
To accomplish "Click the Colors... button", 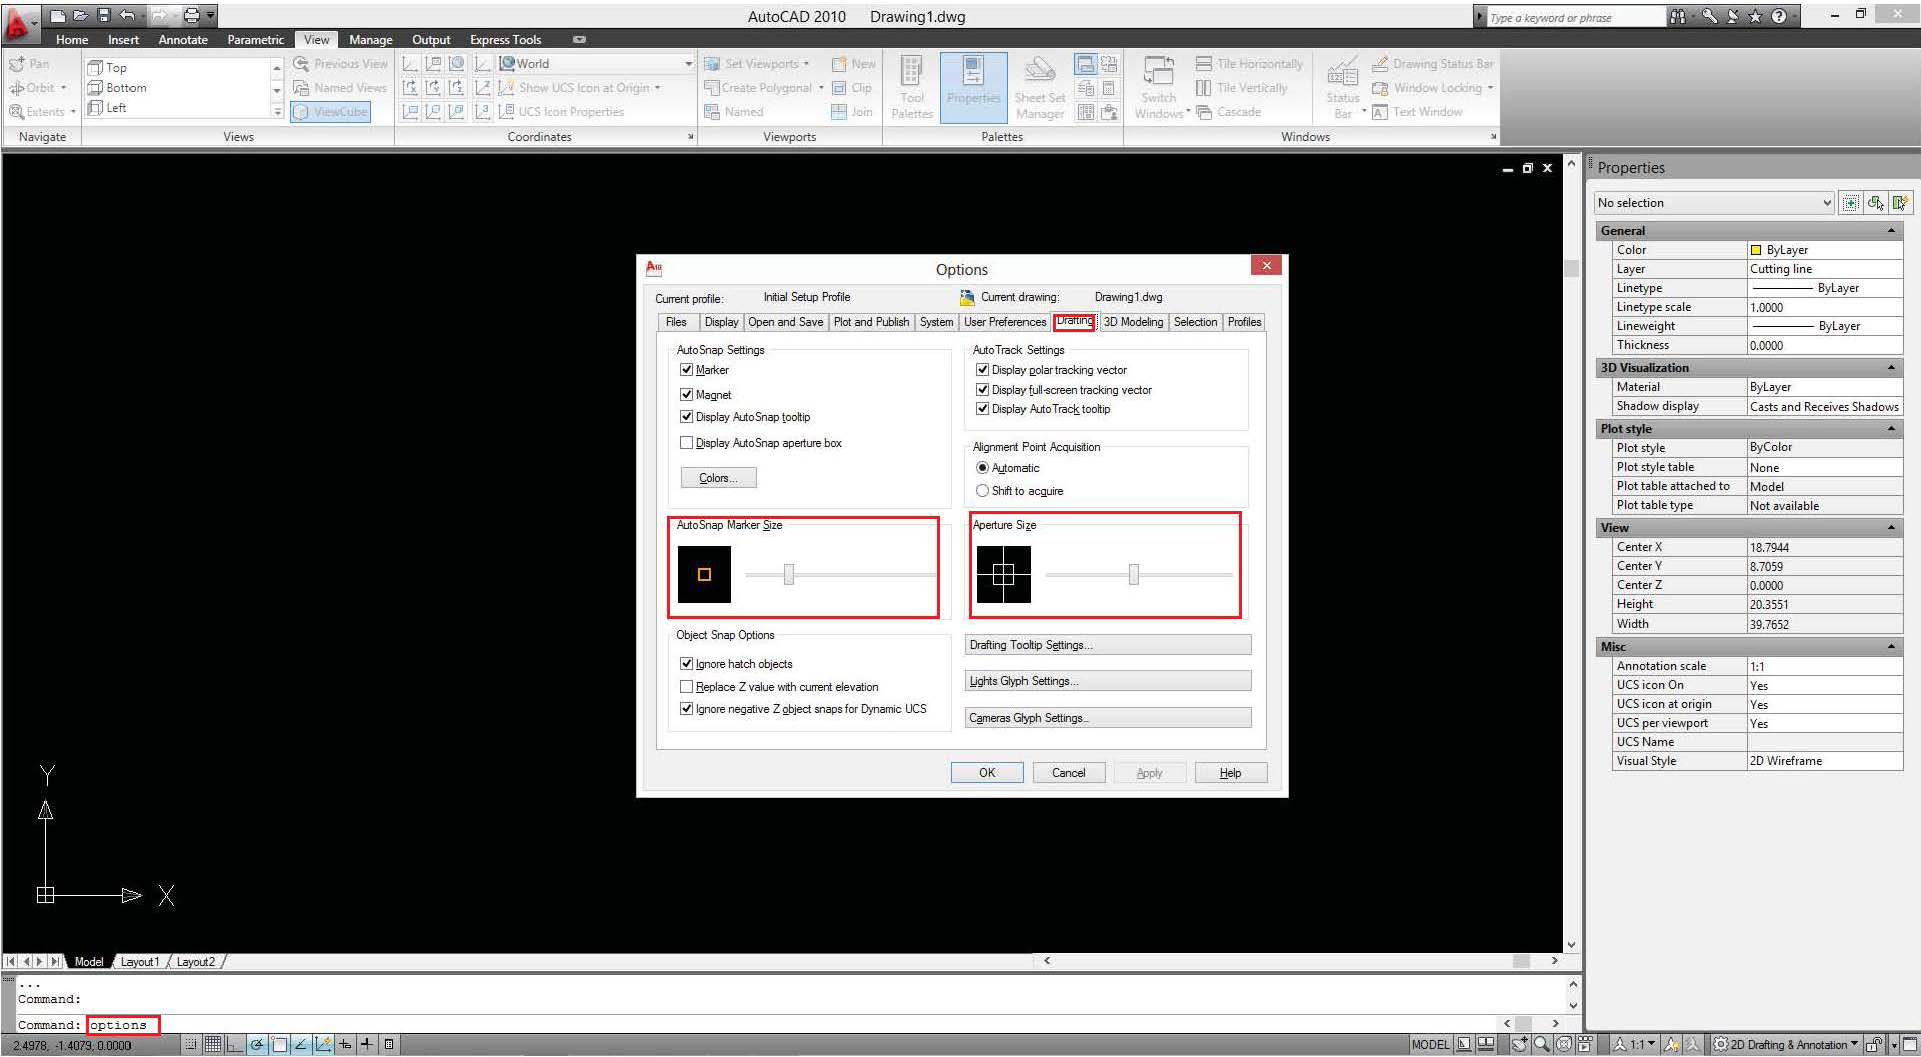I will tap(718, 478).
